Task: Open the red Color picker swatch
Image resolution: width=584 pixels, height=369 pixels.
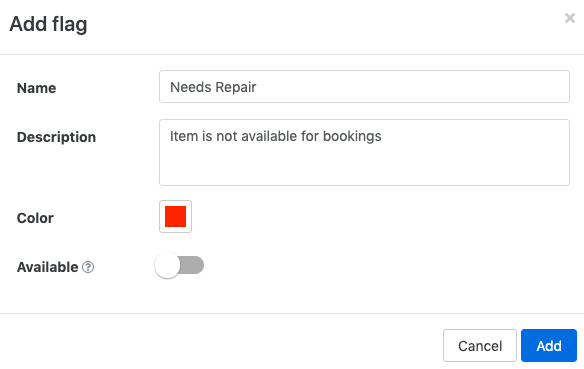Action: click(x=175, y=216)
